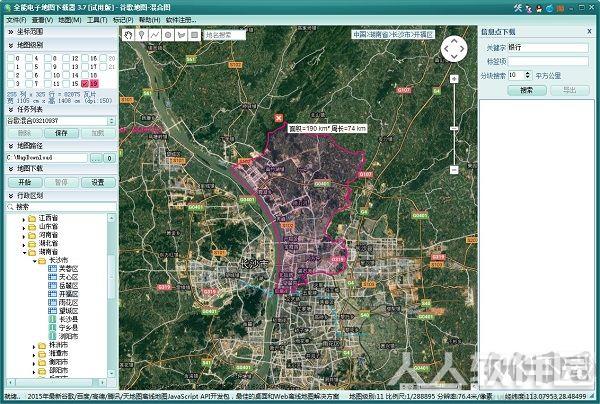Check map level 7 checkbox
Screen dimensions: 600x404
click(29, 83)
